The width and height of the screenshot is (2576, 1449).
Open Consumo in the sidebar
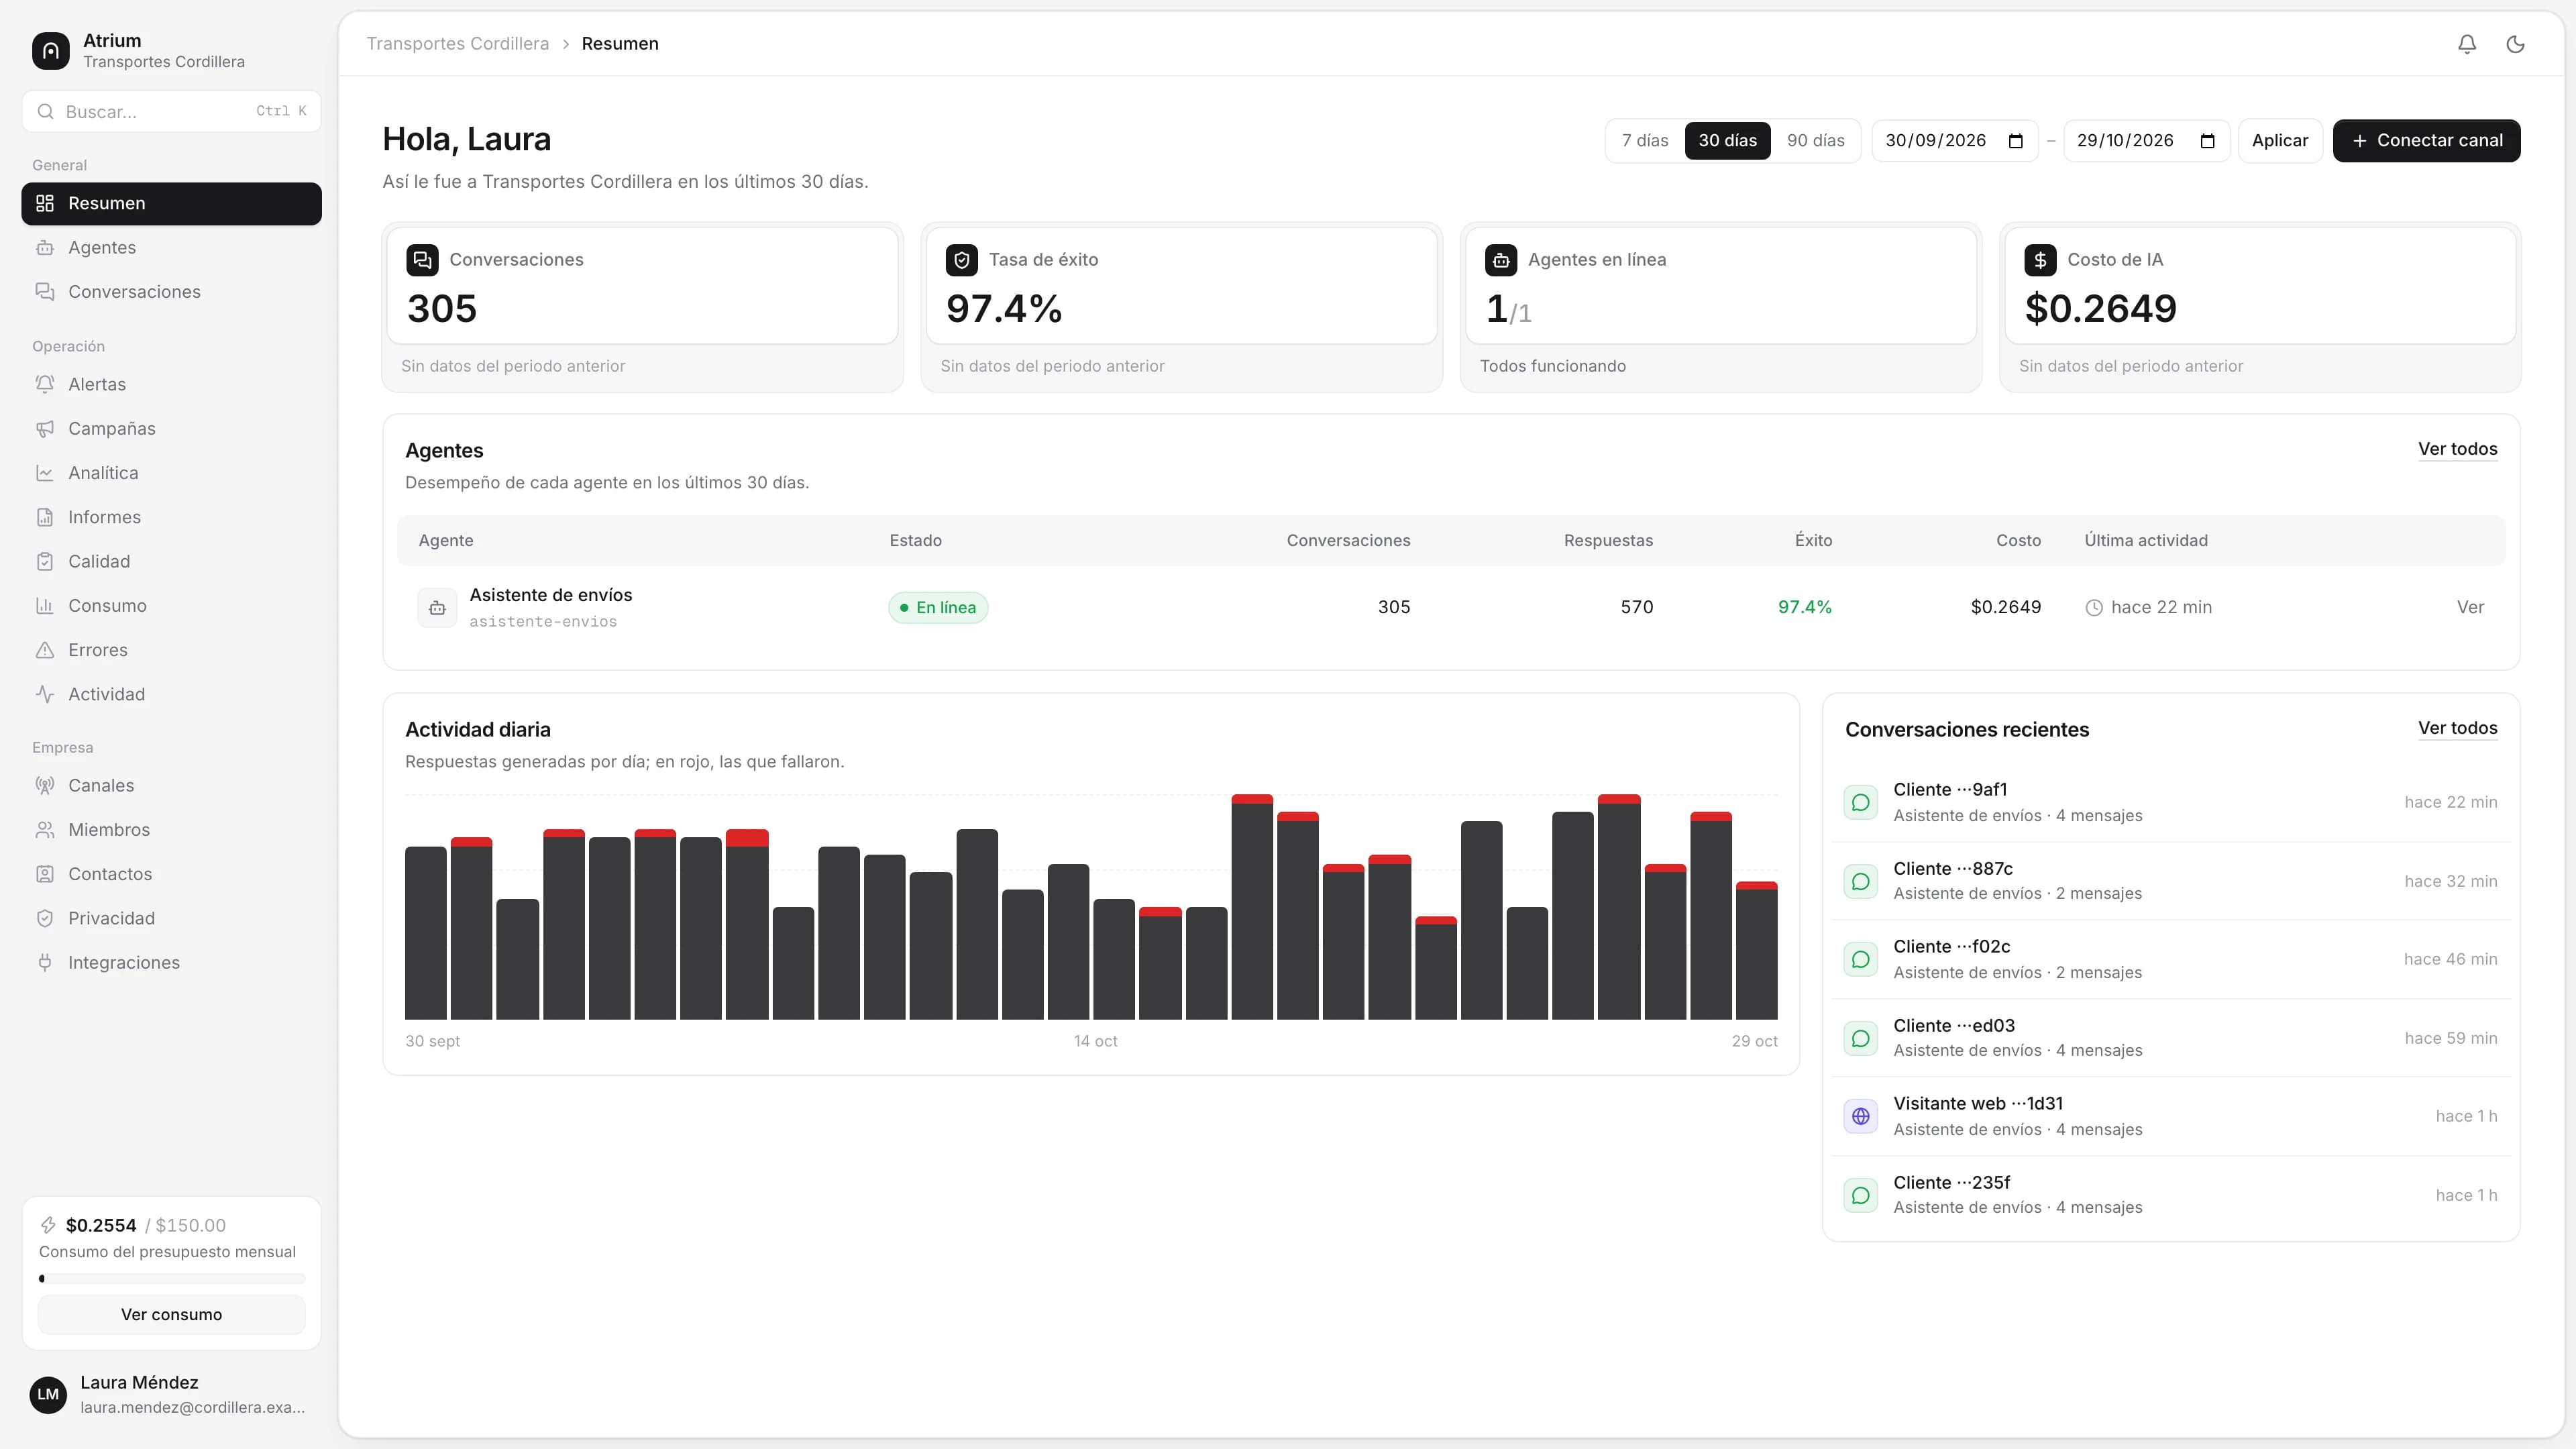pyautogui.click(x=171, y=606)
